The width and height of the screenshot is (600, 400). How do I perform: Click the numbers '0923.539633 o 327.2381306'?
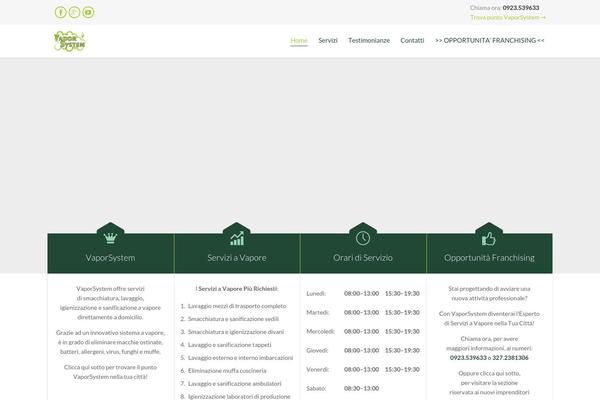coord(489,358)
